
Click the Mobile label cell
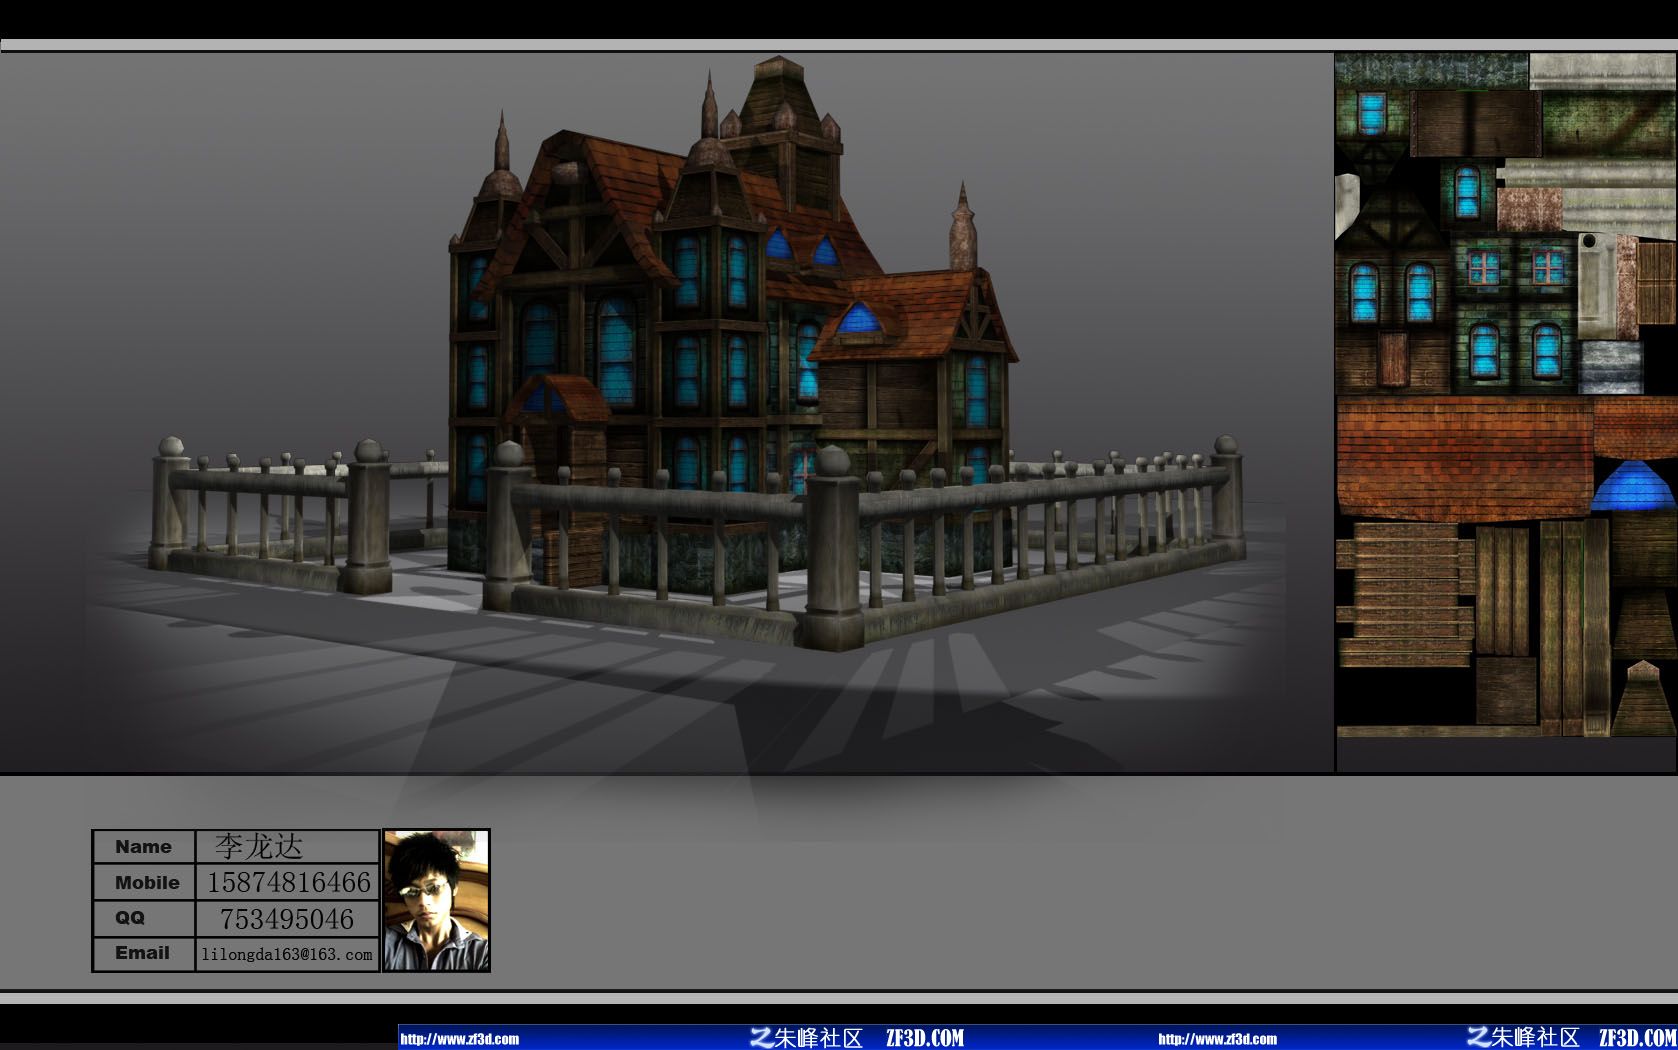[144, 882]
